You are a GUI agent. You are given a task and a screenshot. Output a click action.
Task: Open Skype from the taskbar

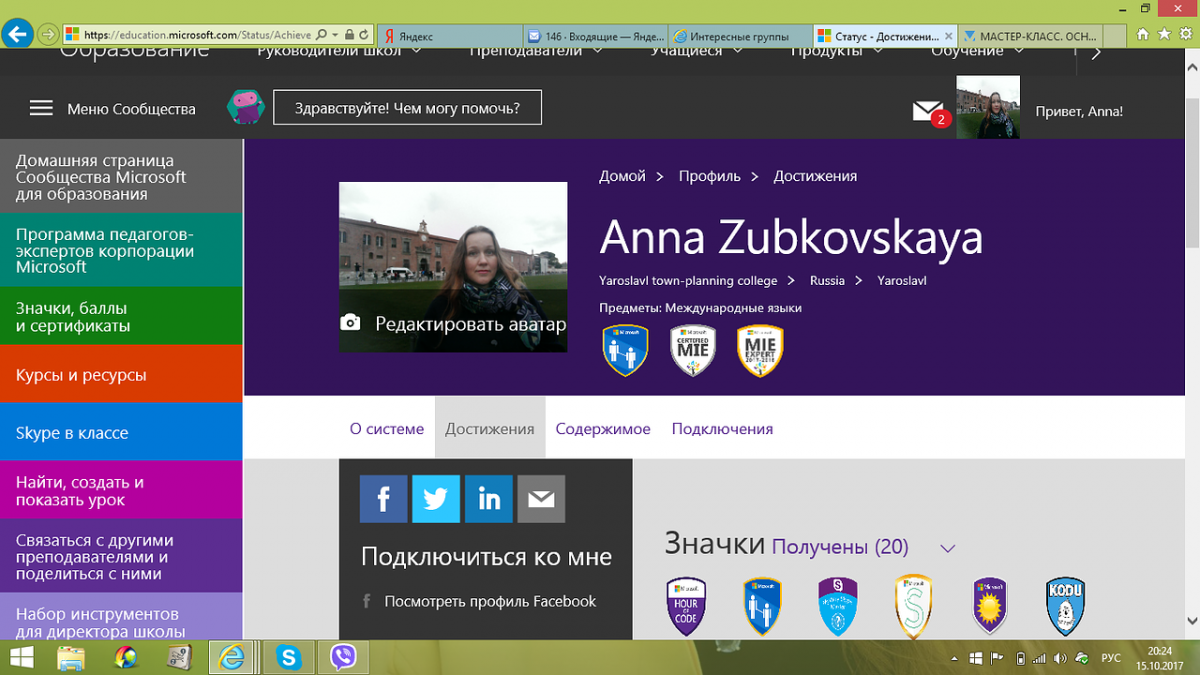coord(290,657)
